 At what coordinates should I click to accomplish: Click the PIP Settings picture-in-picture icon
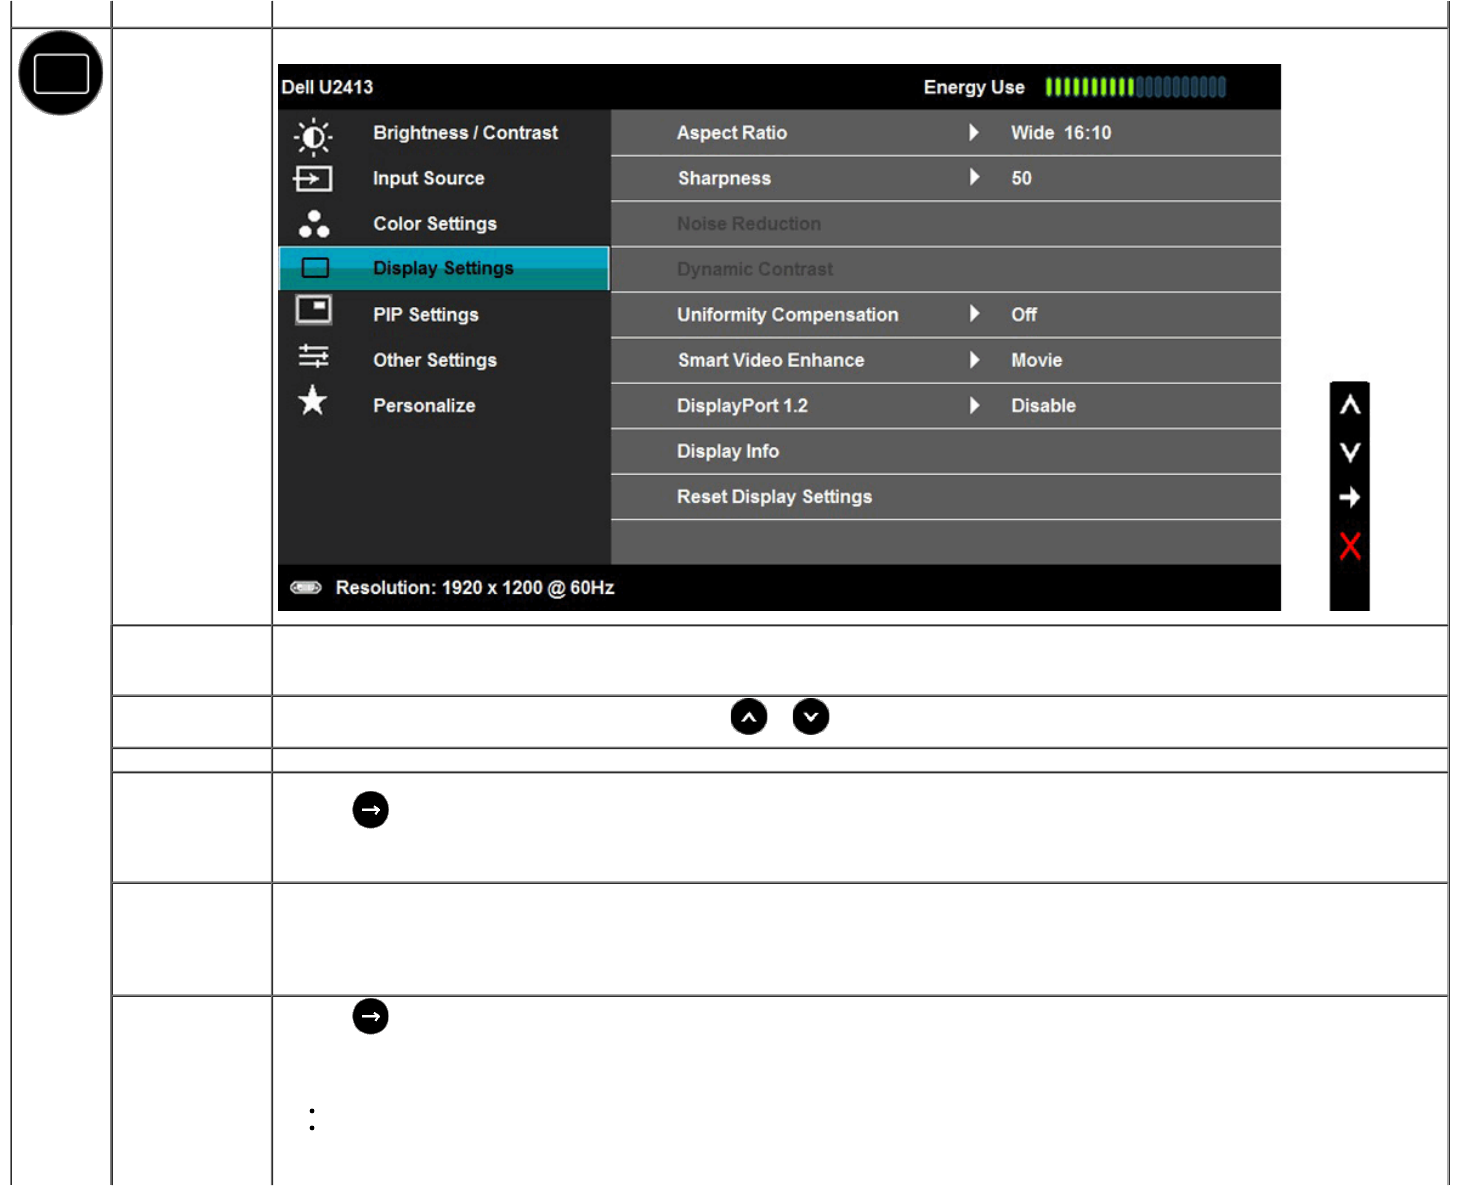coord(313,310)
